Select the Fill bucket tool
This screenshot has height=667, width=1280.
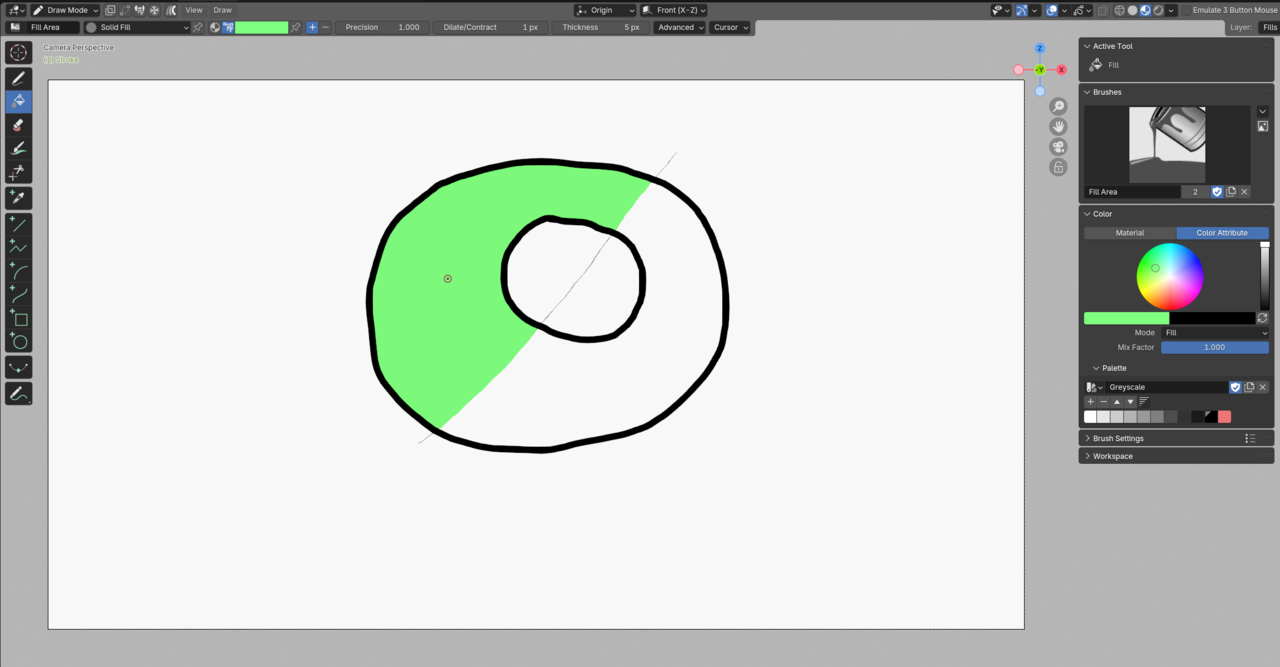click(x=18, y=101)
